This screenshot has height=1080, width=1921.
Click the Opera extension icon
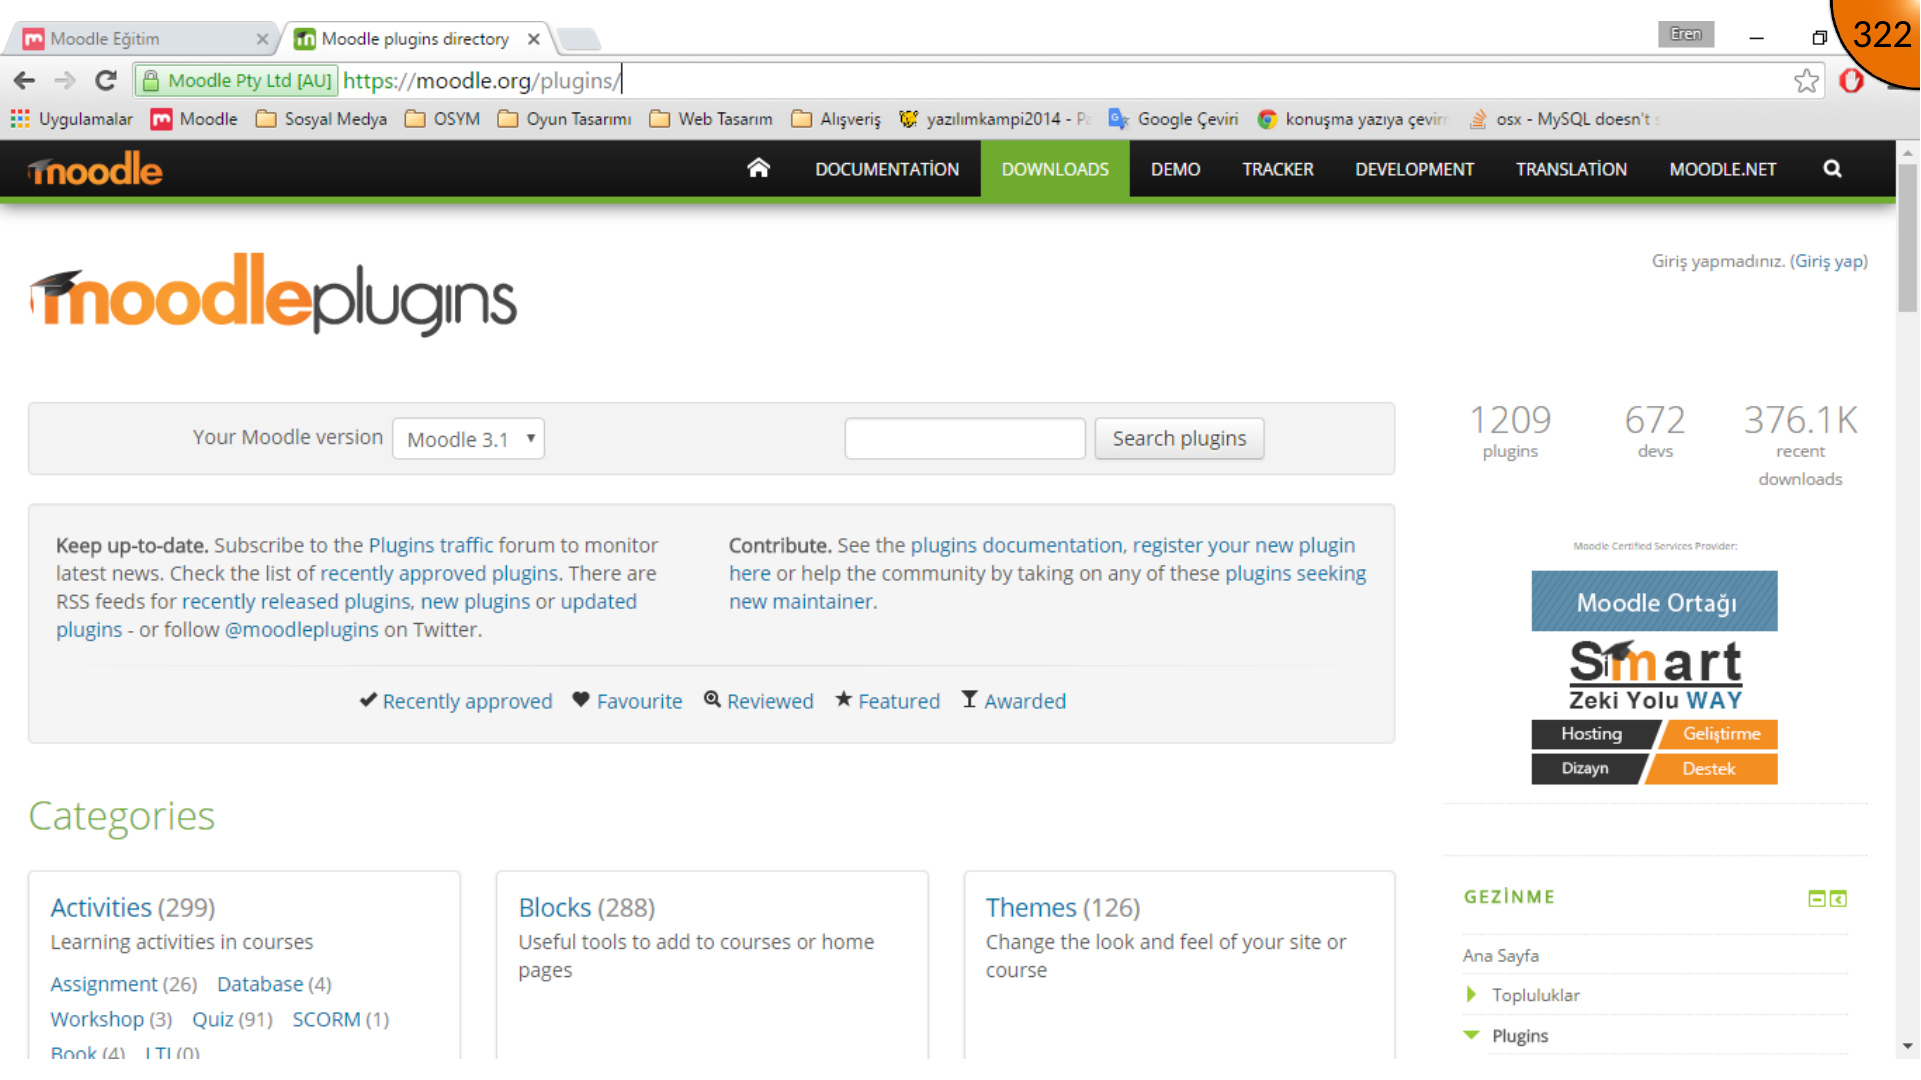[1851, 81]
